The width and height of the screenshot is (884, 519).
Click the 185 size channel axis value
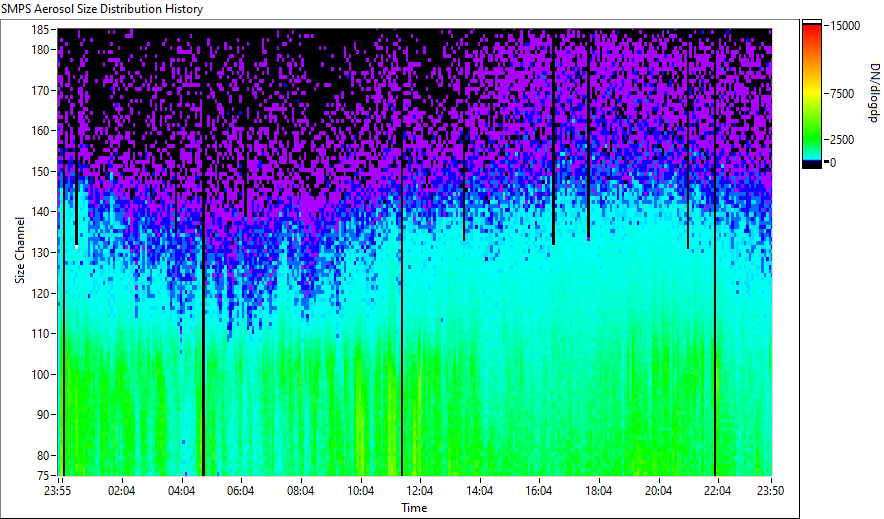[x=42, y=29]
